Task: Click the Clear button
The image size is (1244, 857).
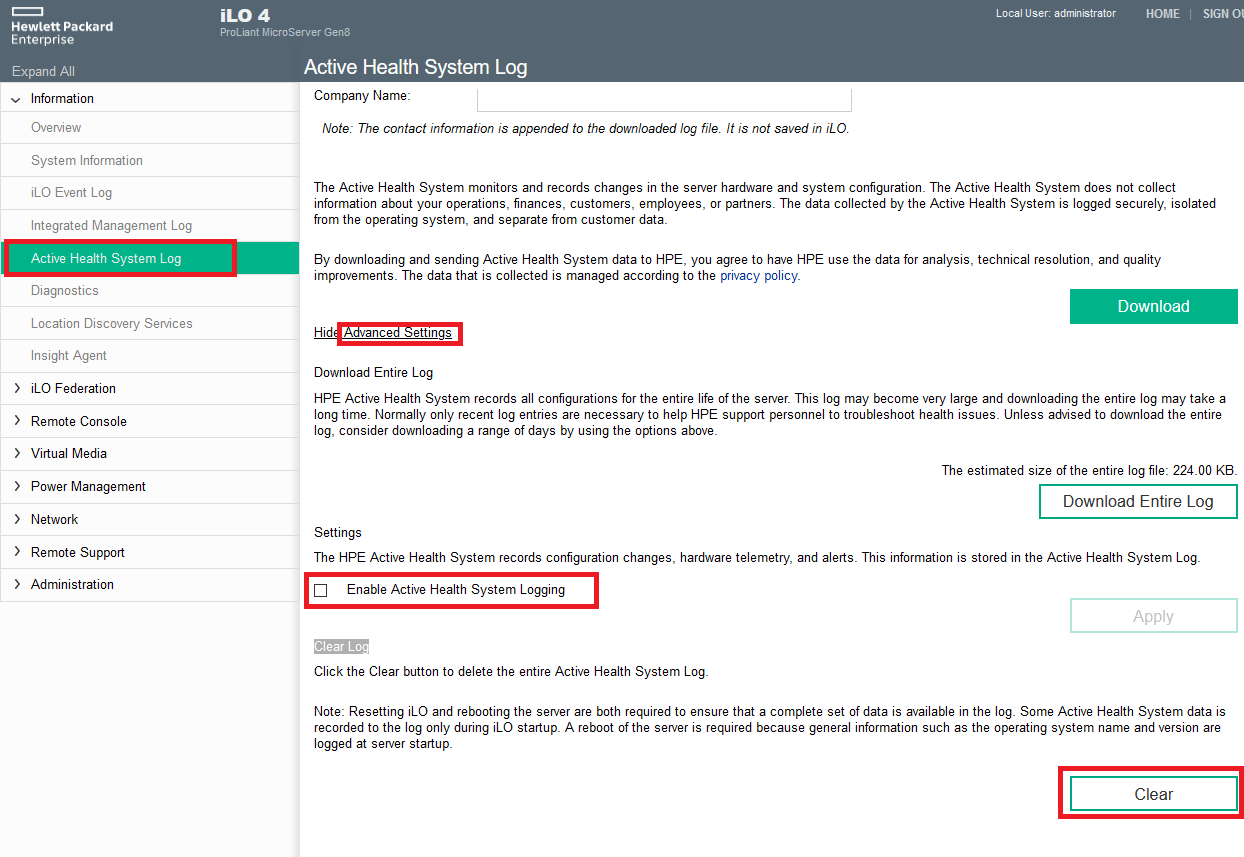Action: pyautogui.click(x=1153, y=794)
